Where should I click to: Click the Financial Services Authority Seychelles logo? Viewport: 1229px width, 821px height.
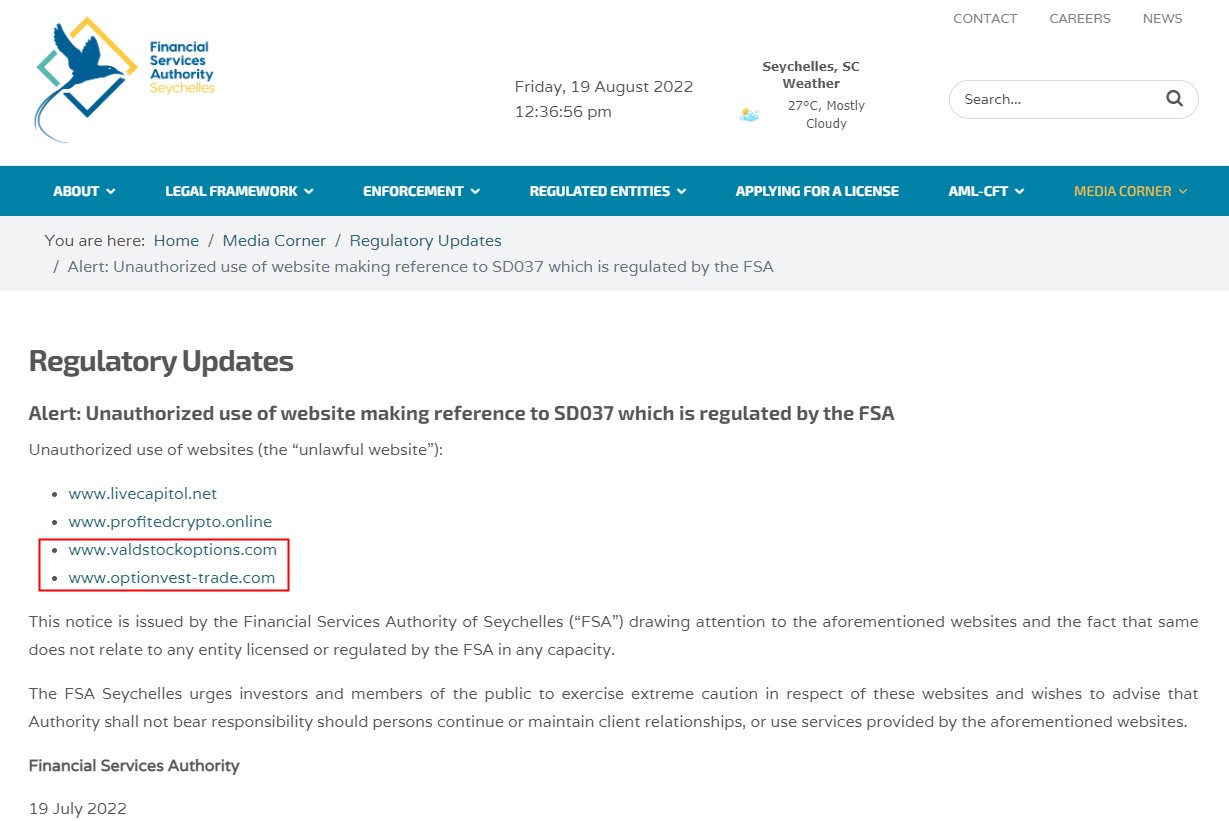click(x=123, y=80)
